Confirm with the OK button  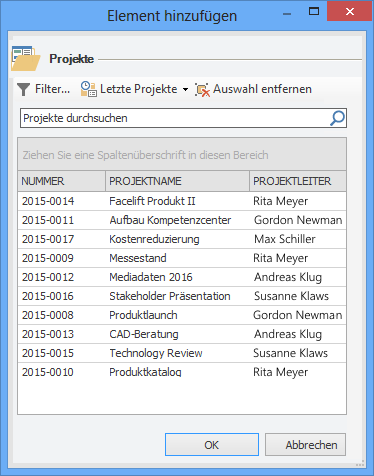(212, 445)
